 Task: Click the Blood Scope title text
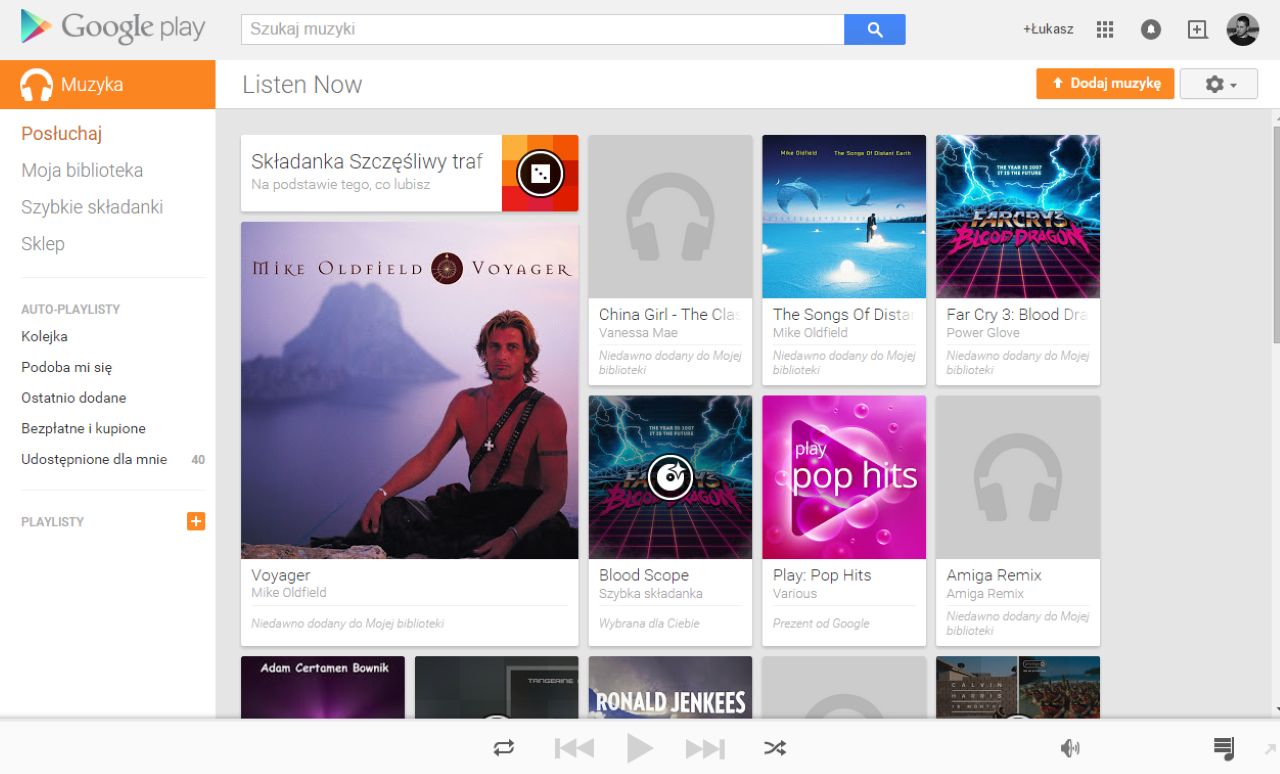coord(644,575)
